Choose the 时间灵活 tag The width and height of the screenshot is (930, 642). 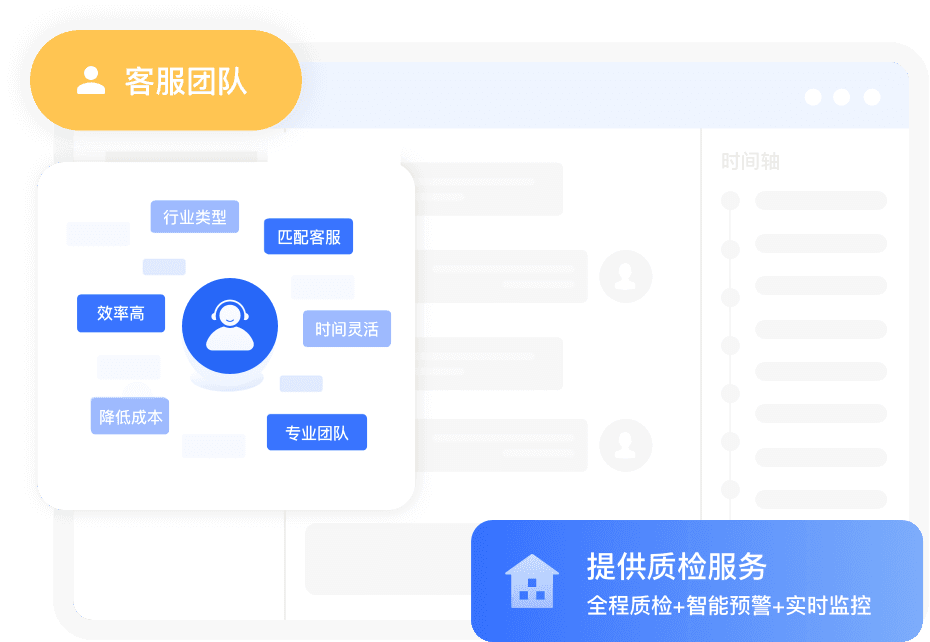pos(347,328)
